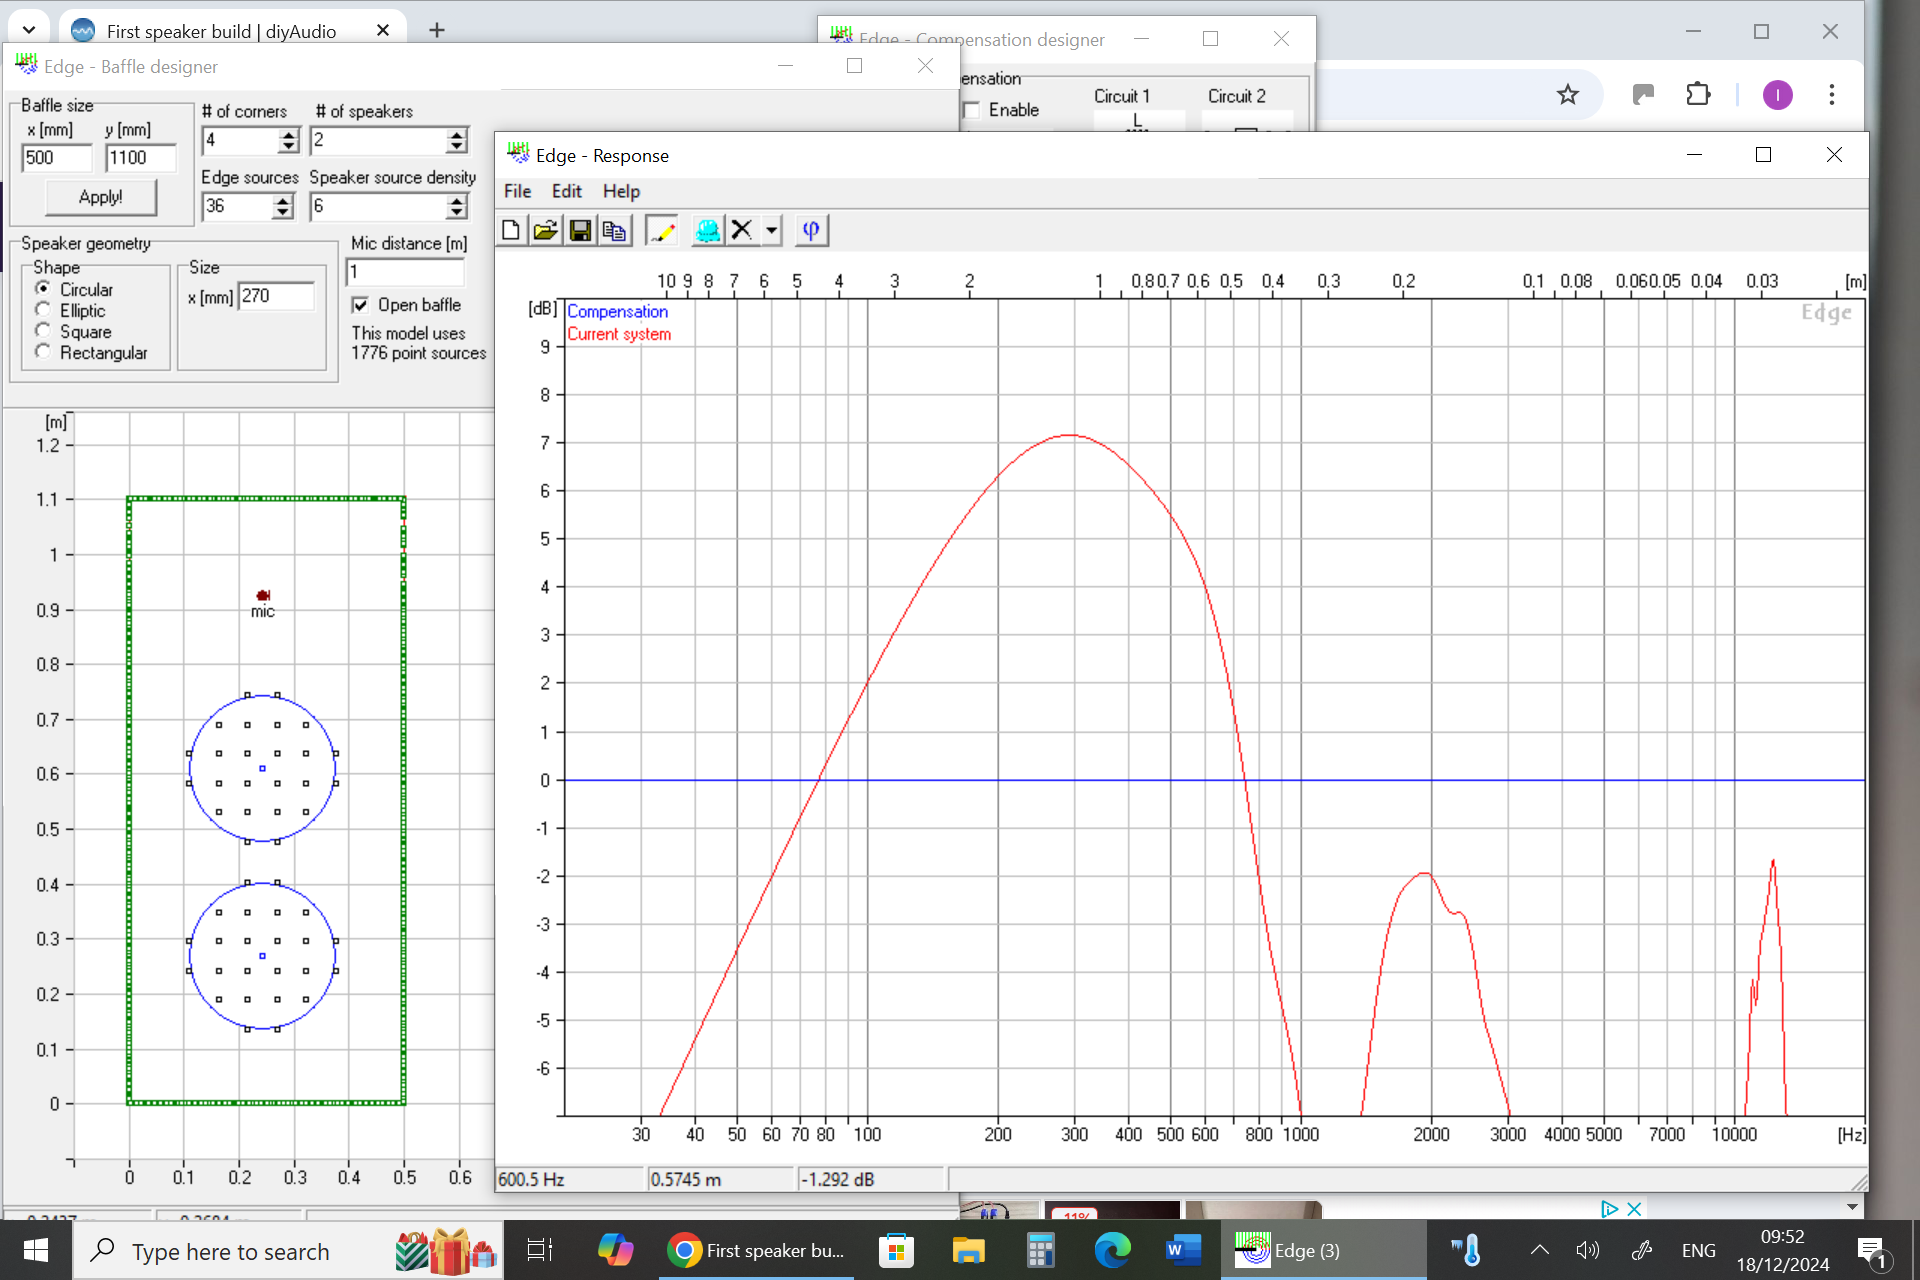Click the cyan overlay icon in Response toolbar
1920x1280 pixels.
tap(707, 231)
